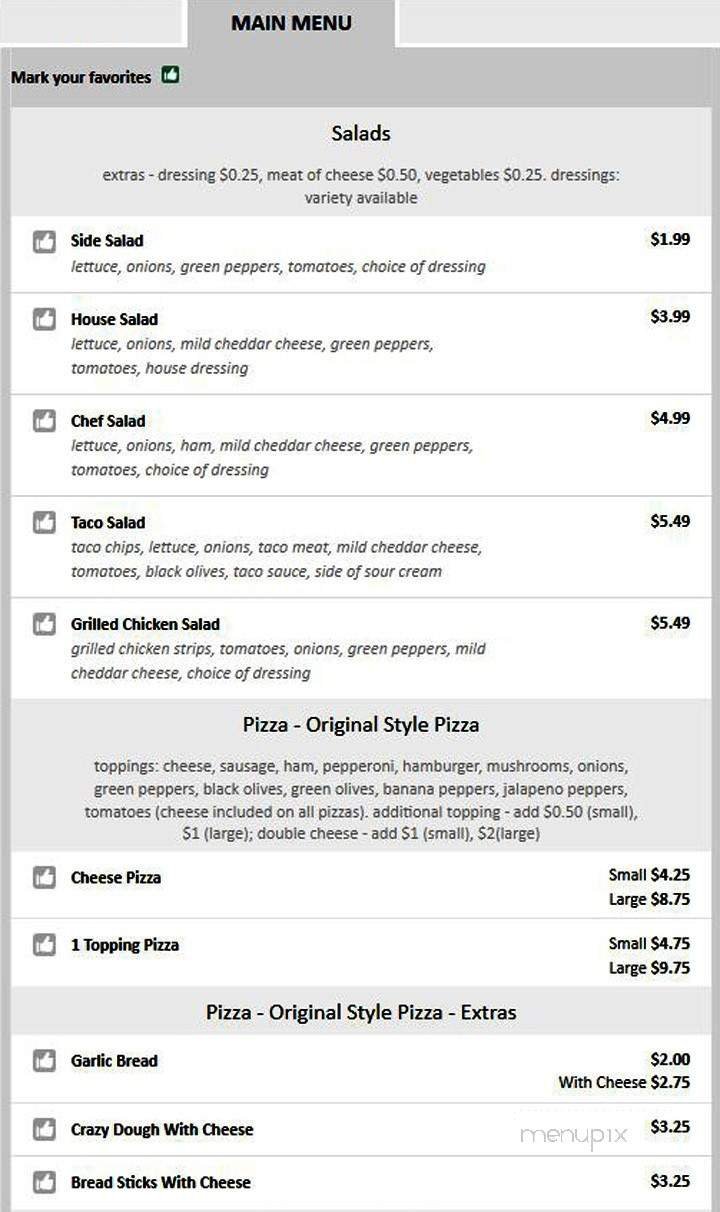720x1212 pixels.
Task: Click the green thumbs-up next to Mark your favorites
Action: [x=170, y=75]
